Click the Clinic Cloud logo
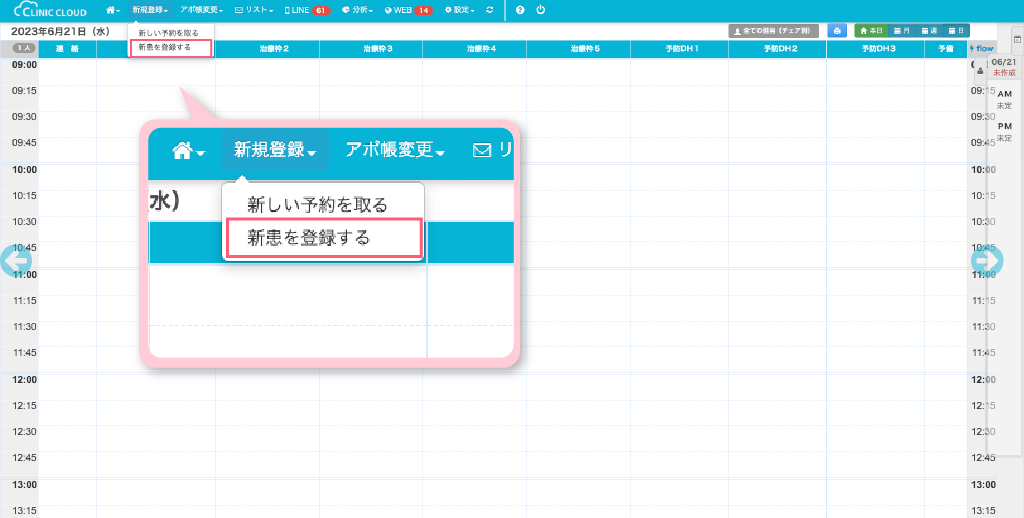 click(50, 10)
